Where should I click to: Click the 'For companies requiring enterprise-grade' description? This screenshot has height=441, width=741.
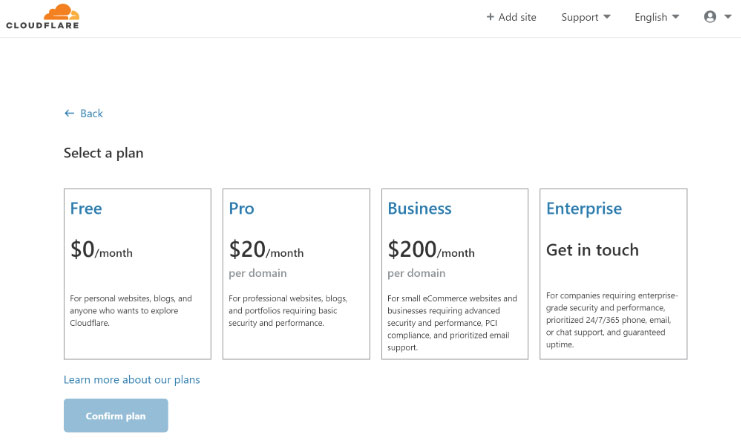tap(612, 320)
